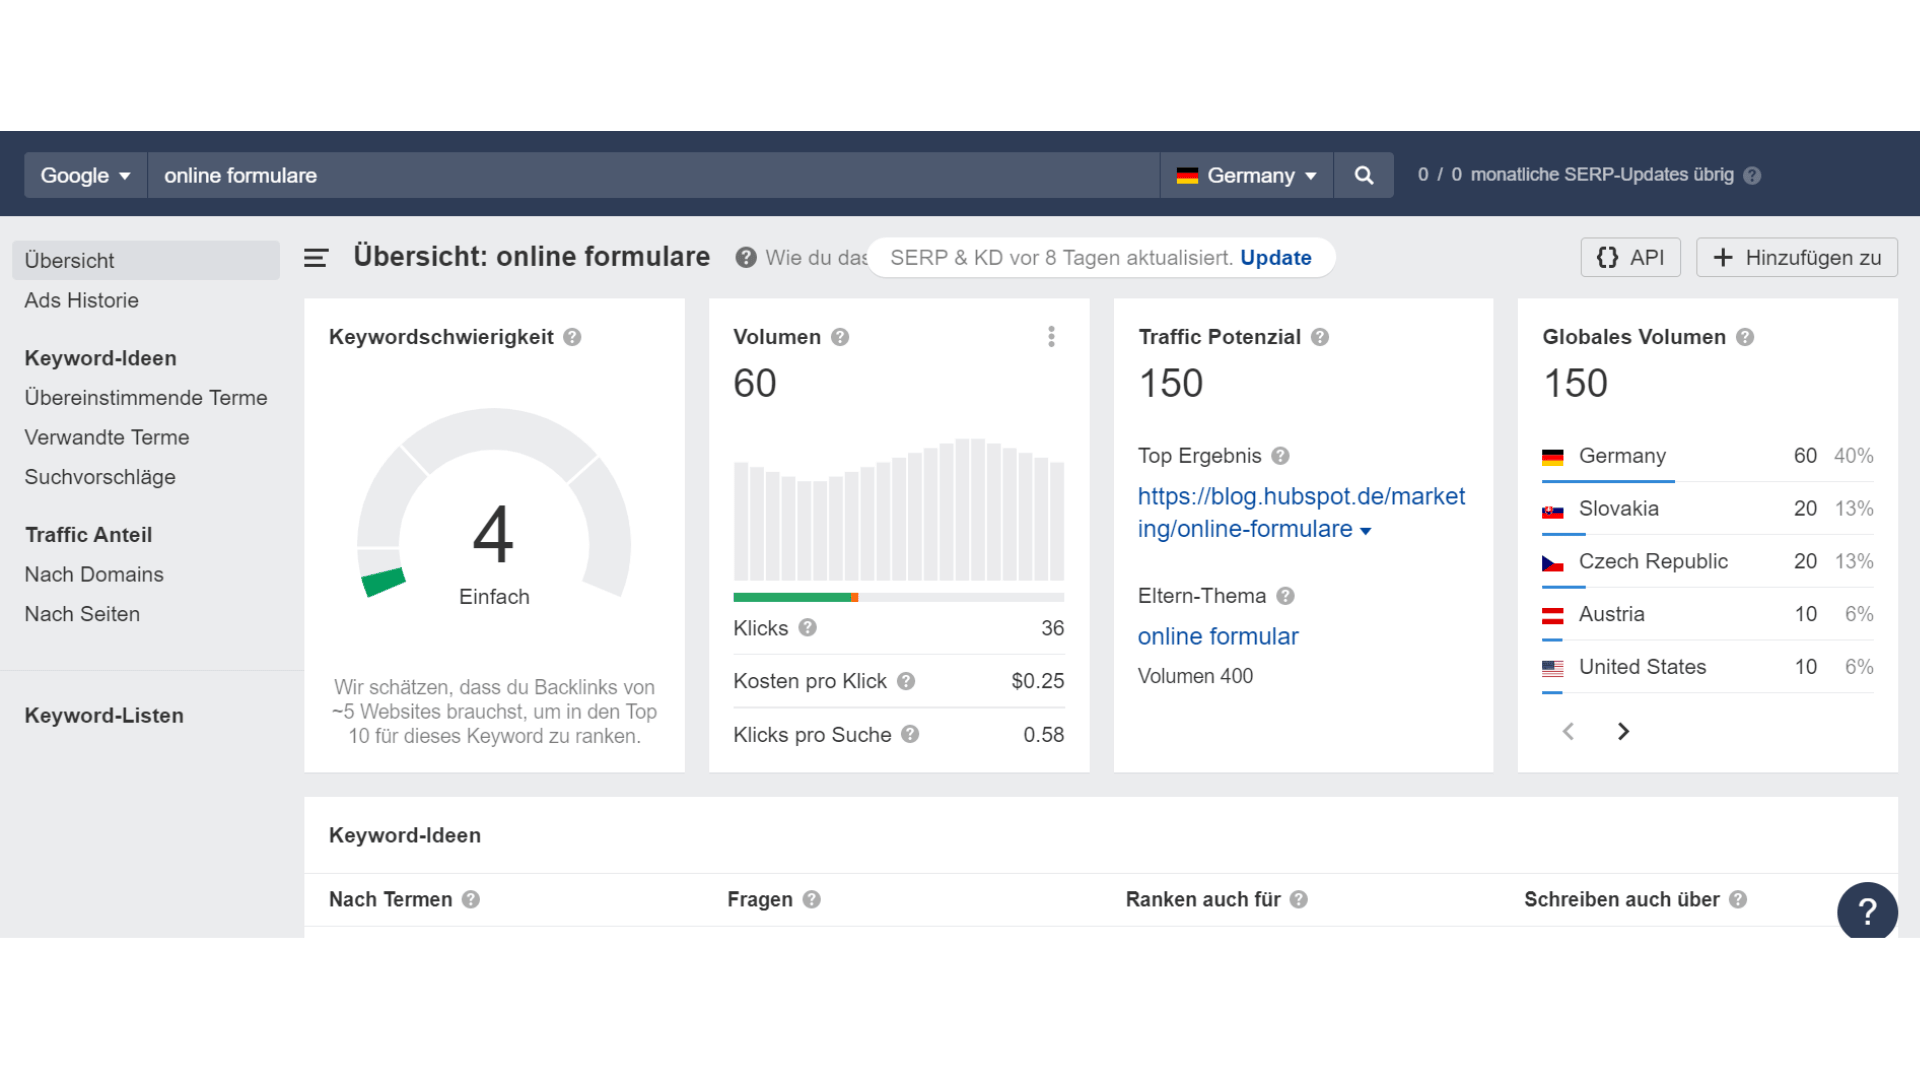Screen dimensions: 1920x1080
Task: Click the Update link for SERP & KD
Action: [1275, 257]
